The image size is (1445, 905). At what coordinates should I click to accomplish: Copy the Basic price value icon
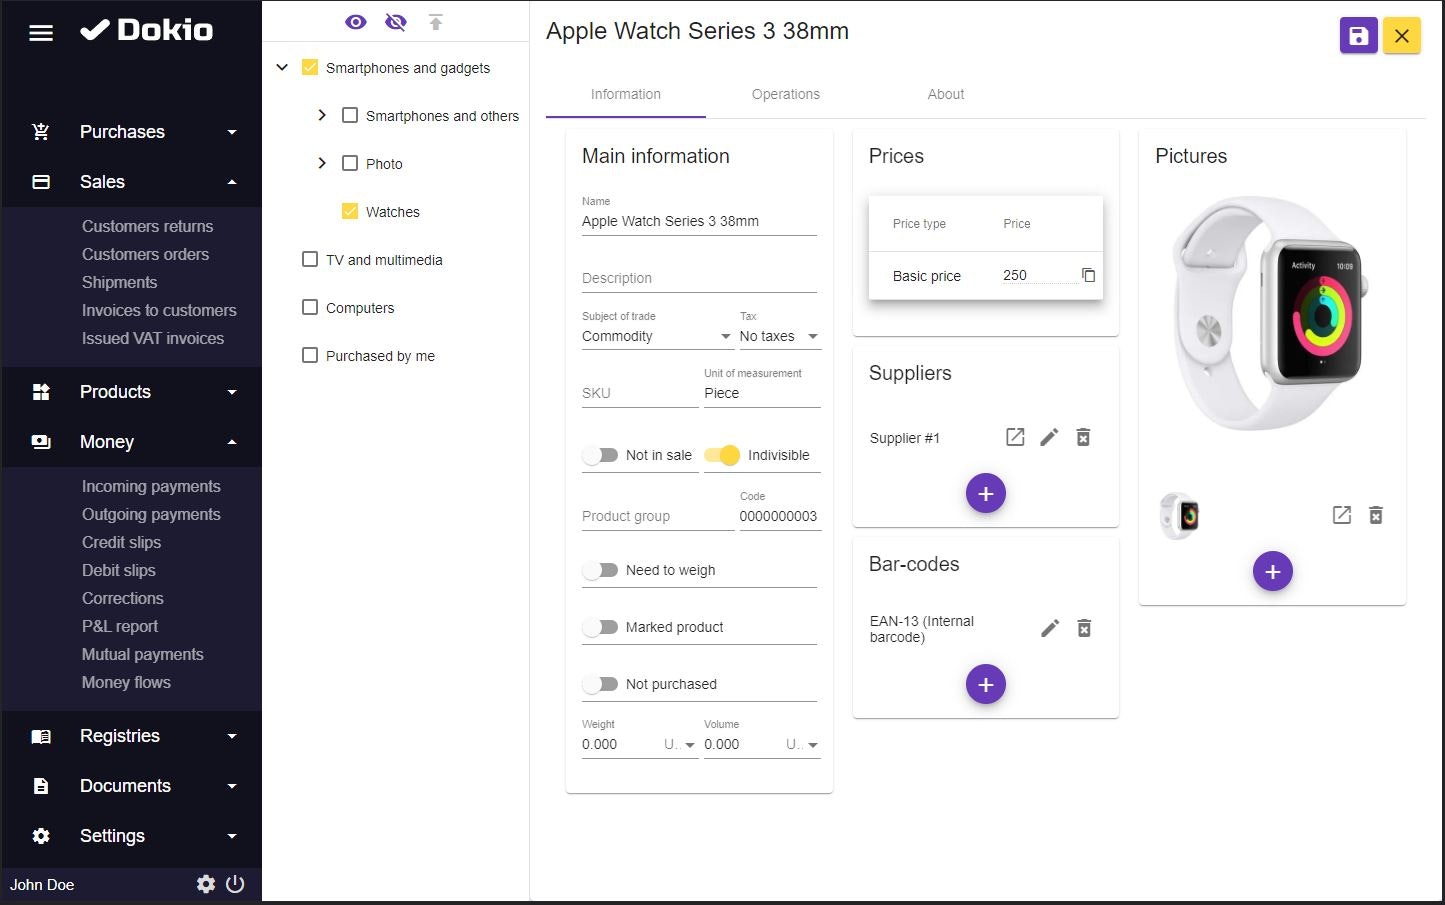click(x=1088, y=275)
